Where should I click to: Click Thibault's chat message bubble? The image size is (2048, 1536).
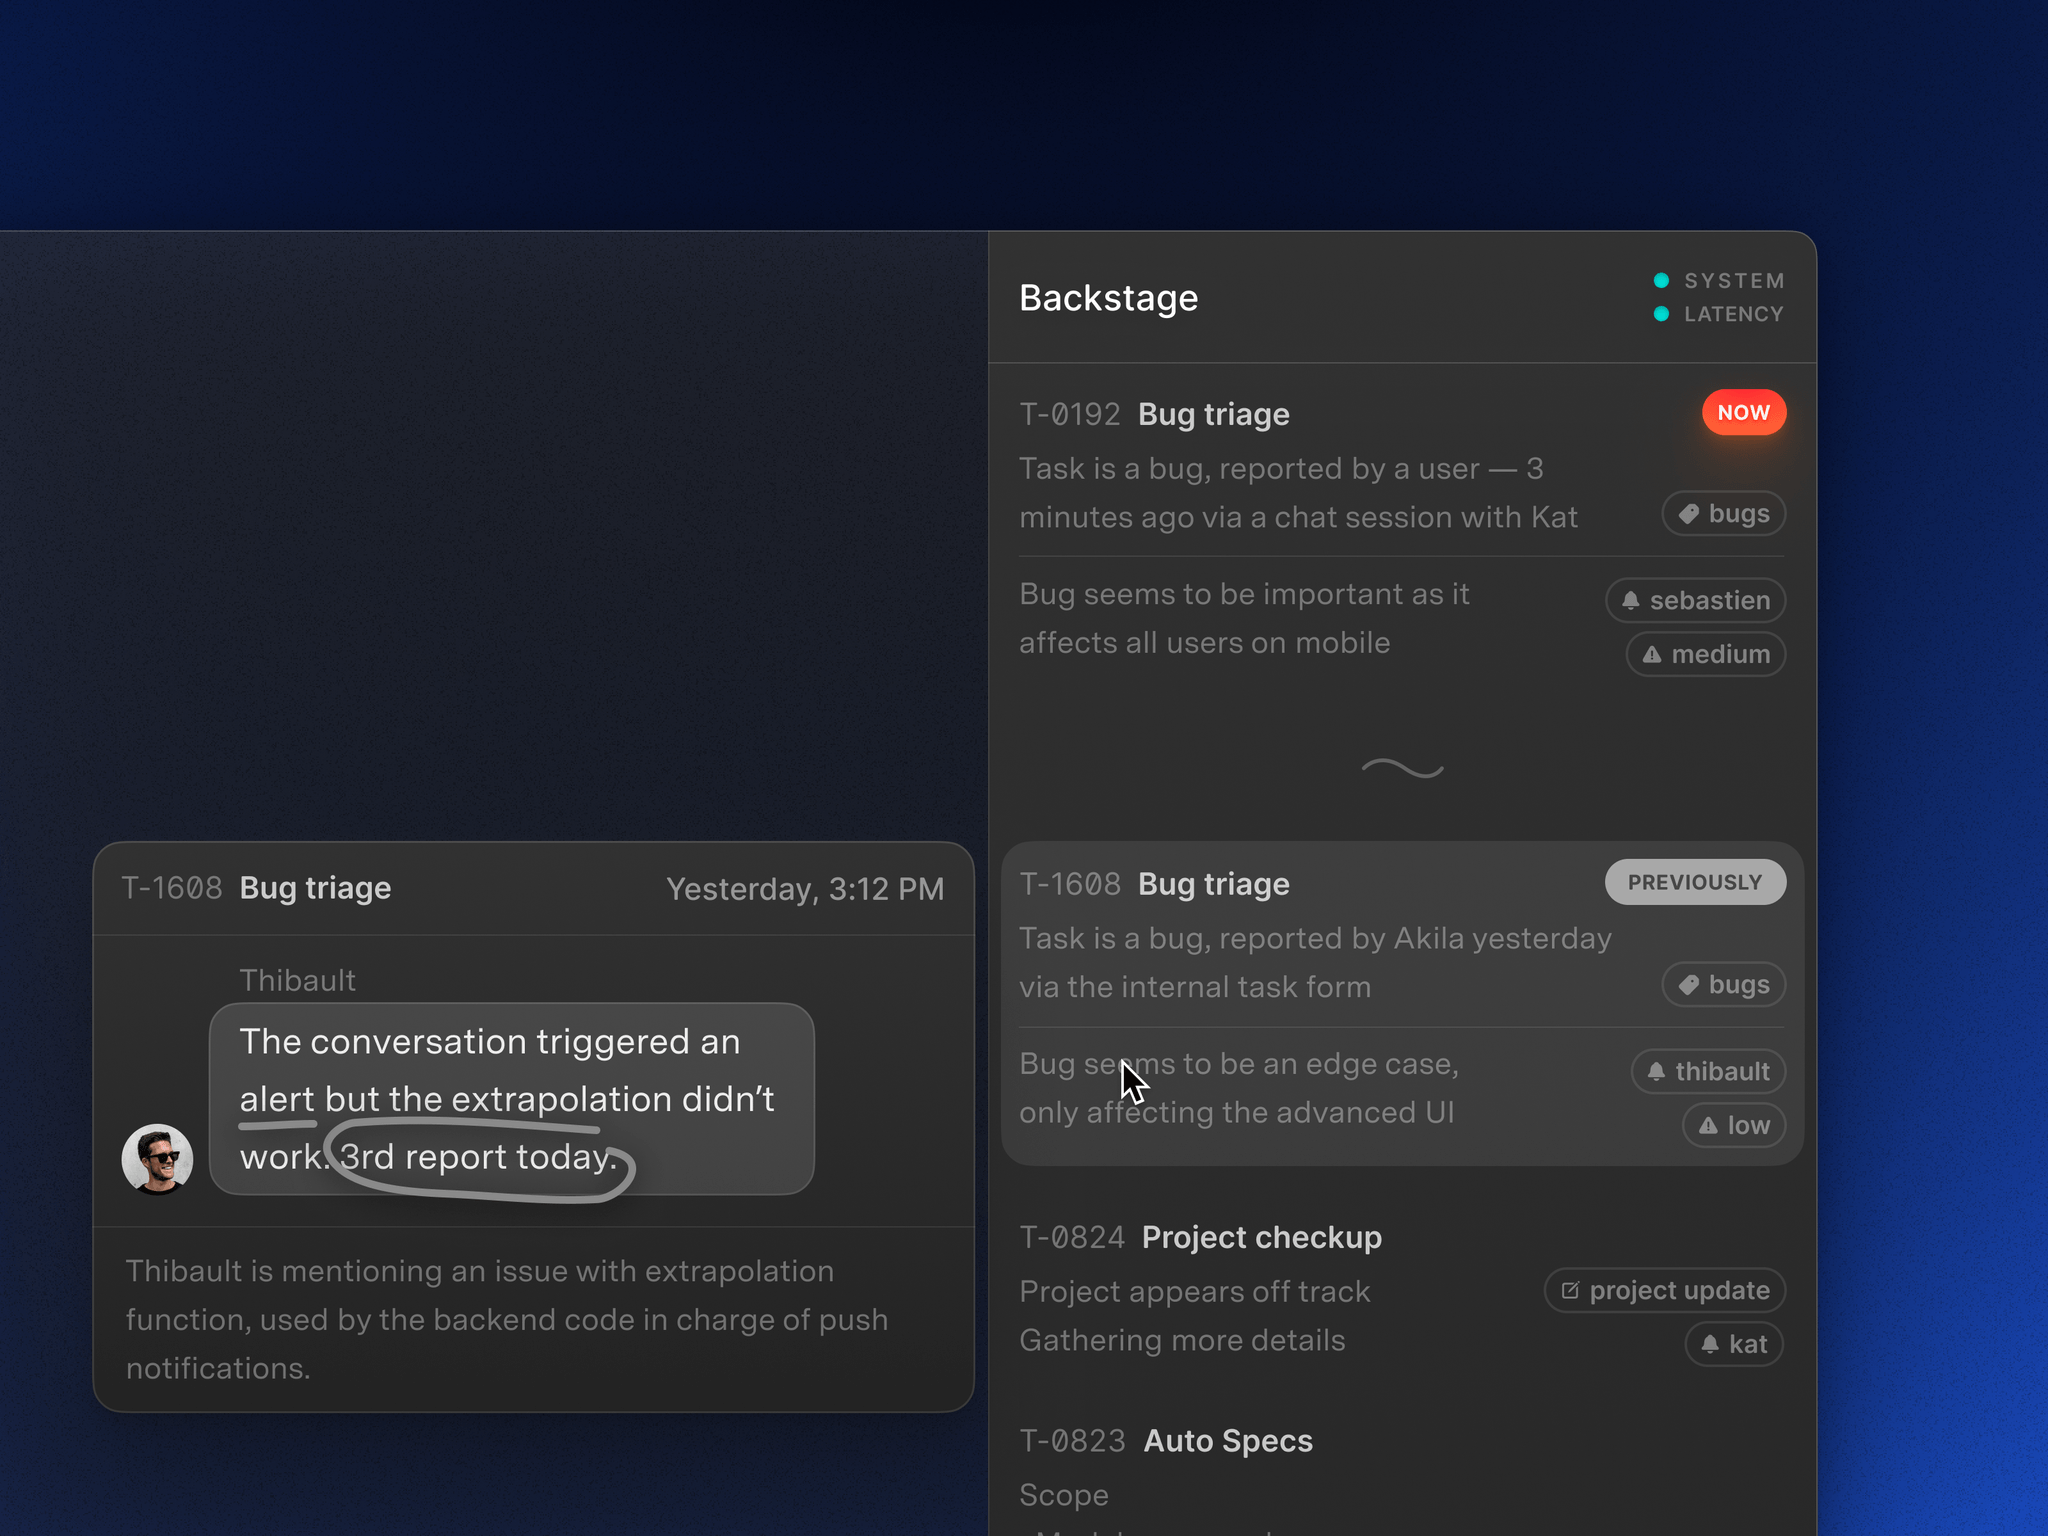[x=511, y=1098]
